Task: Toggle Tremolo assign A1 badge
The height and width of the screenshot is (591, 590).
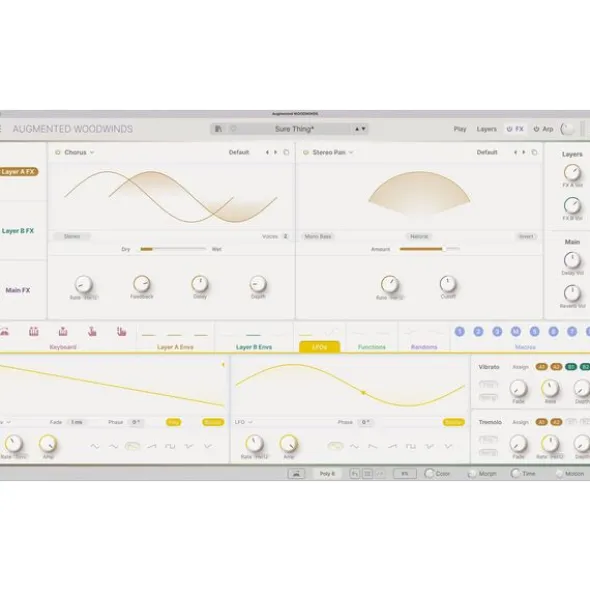Action: pyautogui.click(x=541, y=422)
